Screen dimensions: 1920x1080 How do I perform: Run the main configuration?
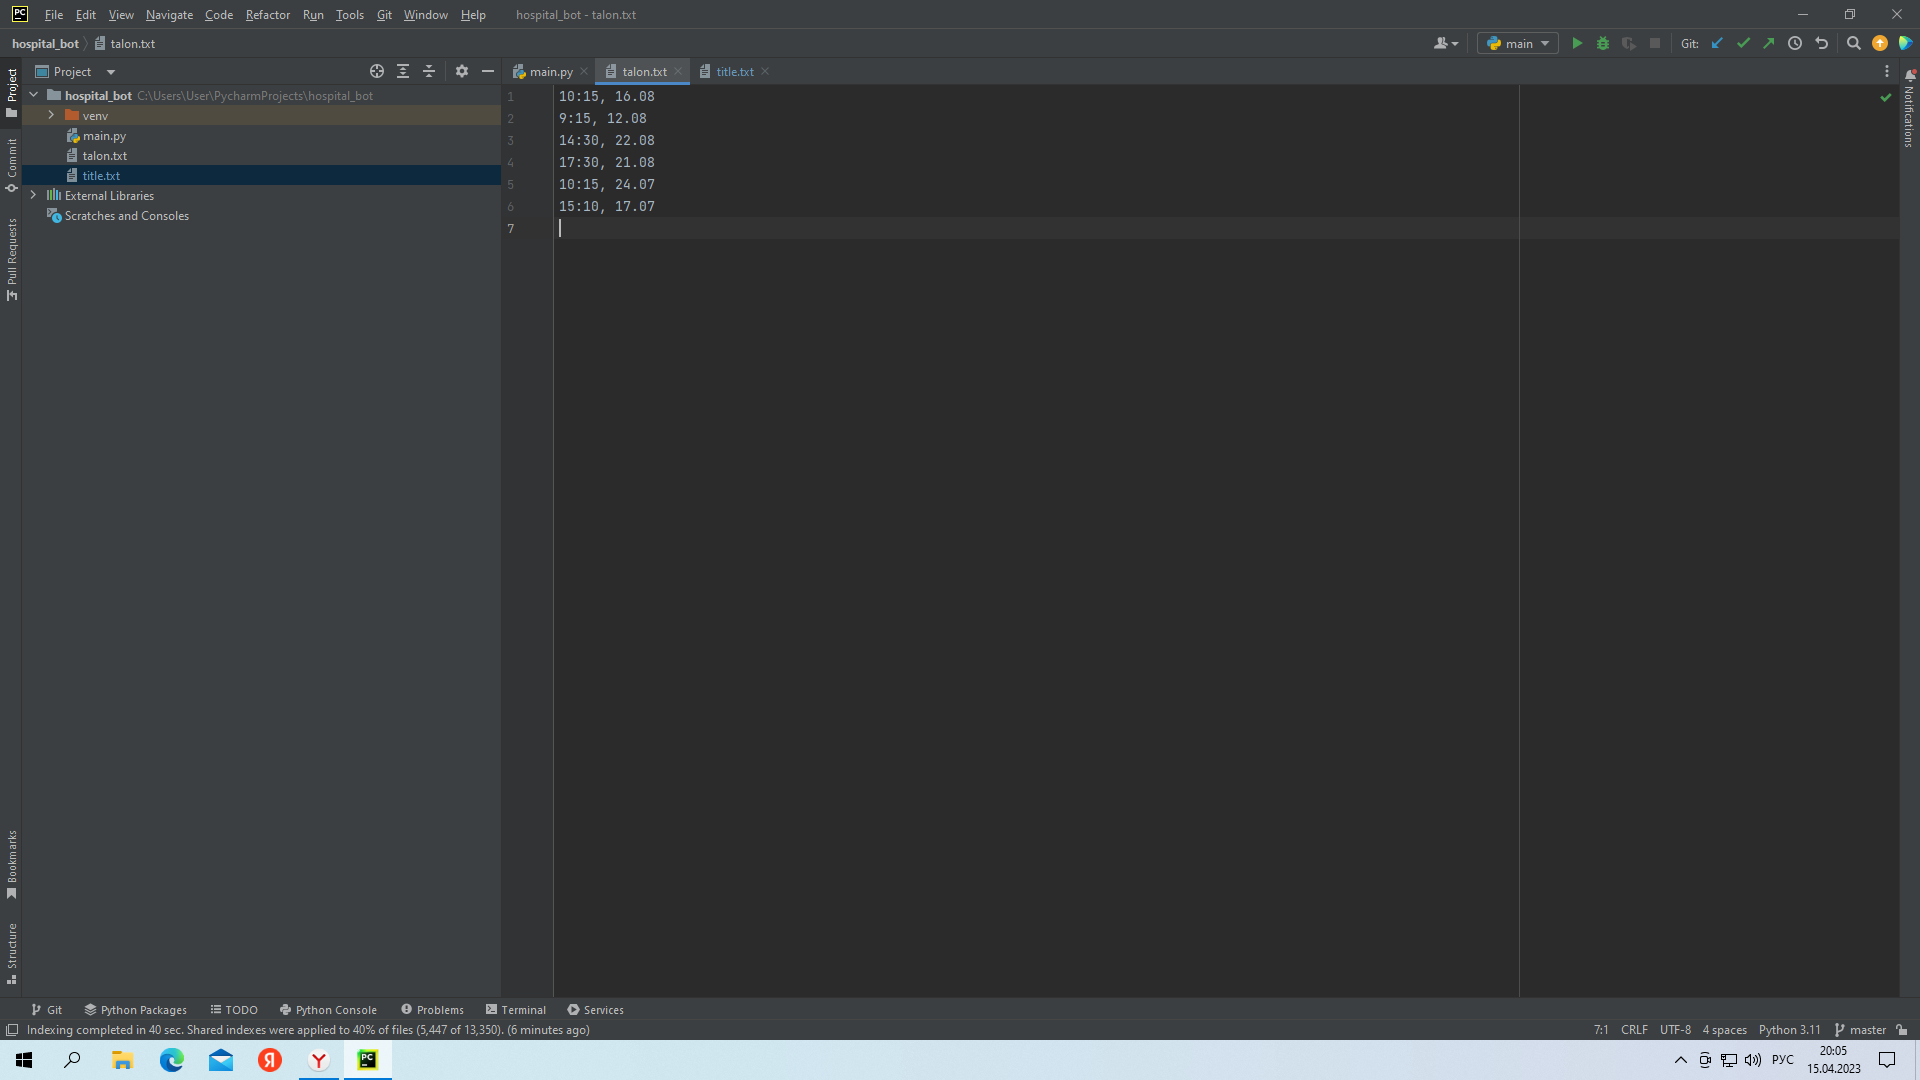(1577, 43)
